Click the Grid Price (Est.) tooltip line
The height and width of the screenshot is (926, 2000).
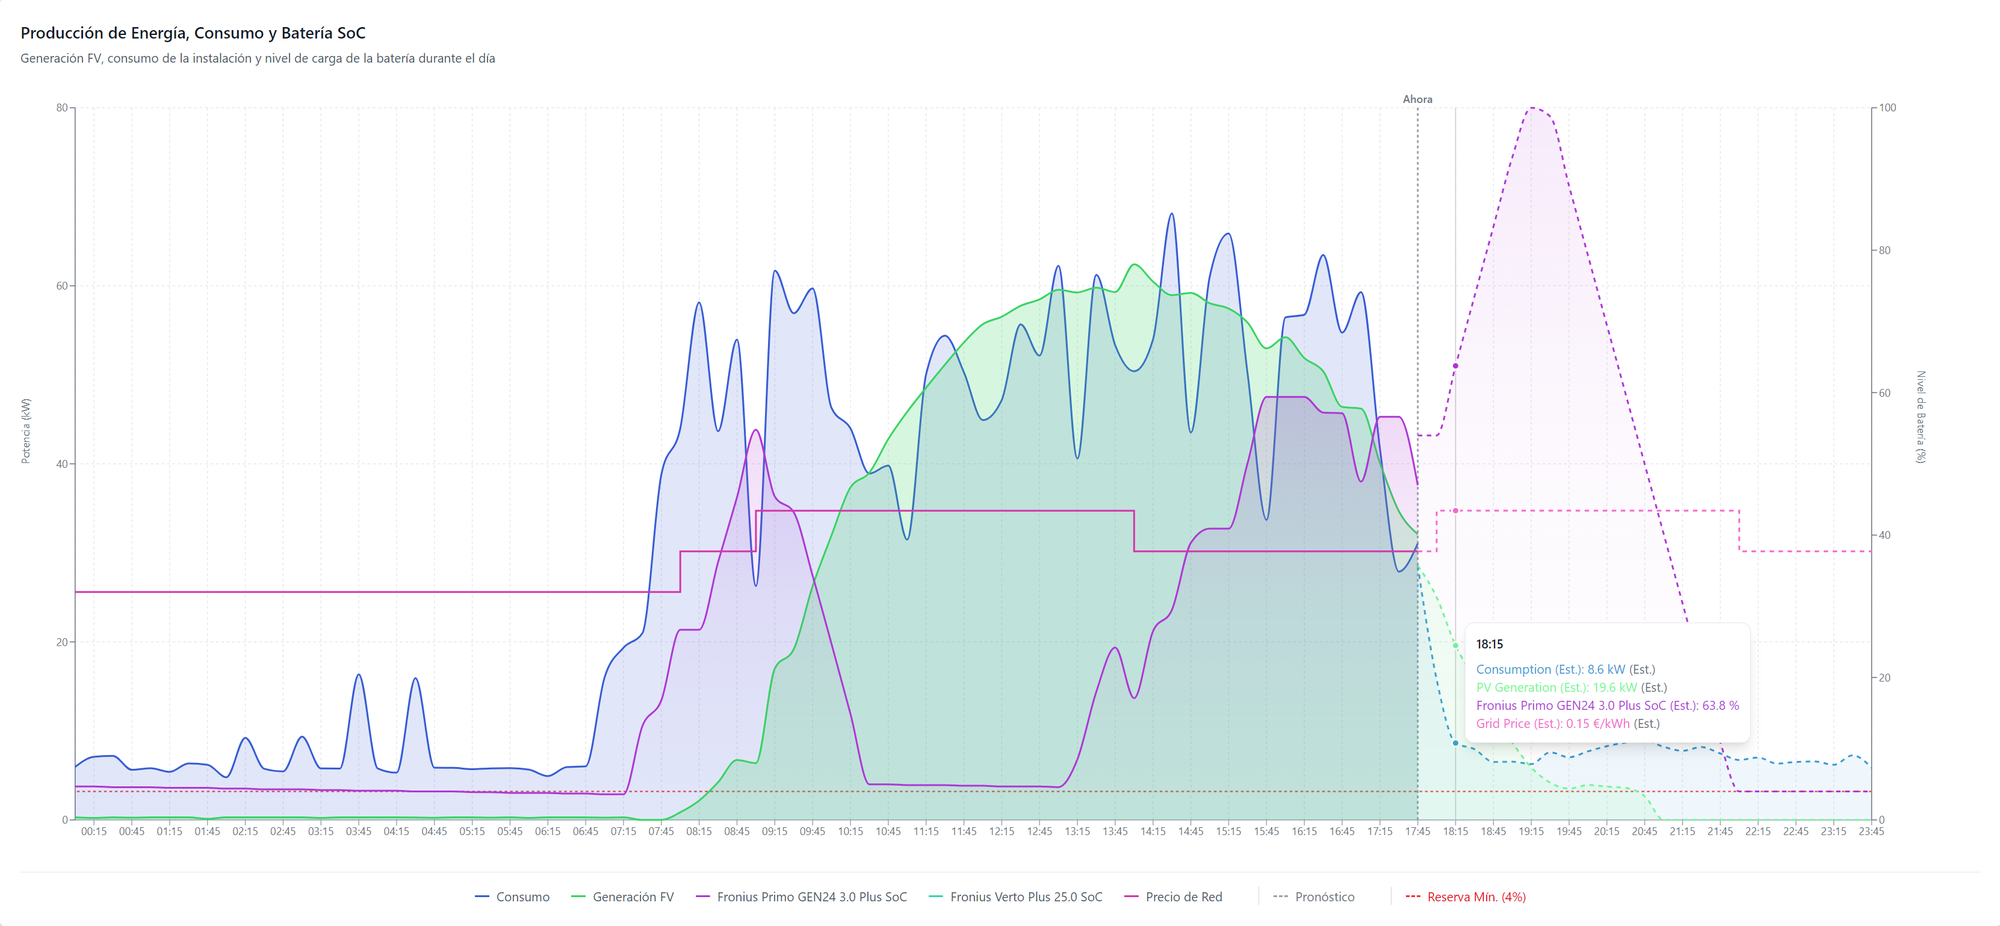click(x=1568, y=723)
